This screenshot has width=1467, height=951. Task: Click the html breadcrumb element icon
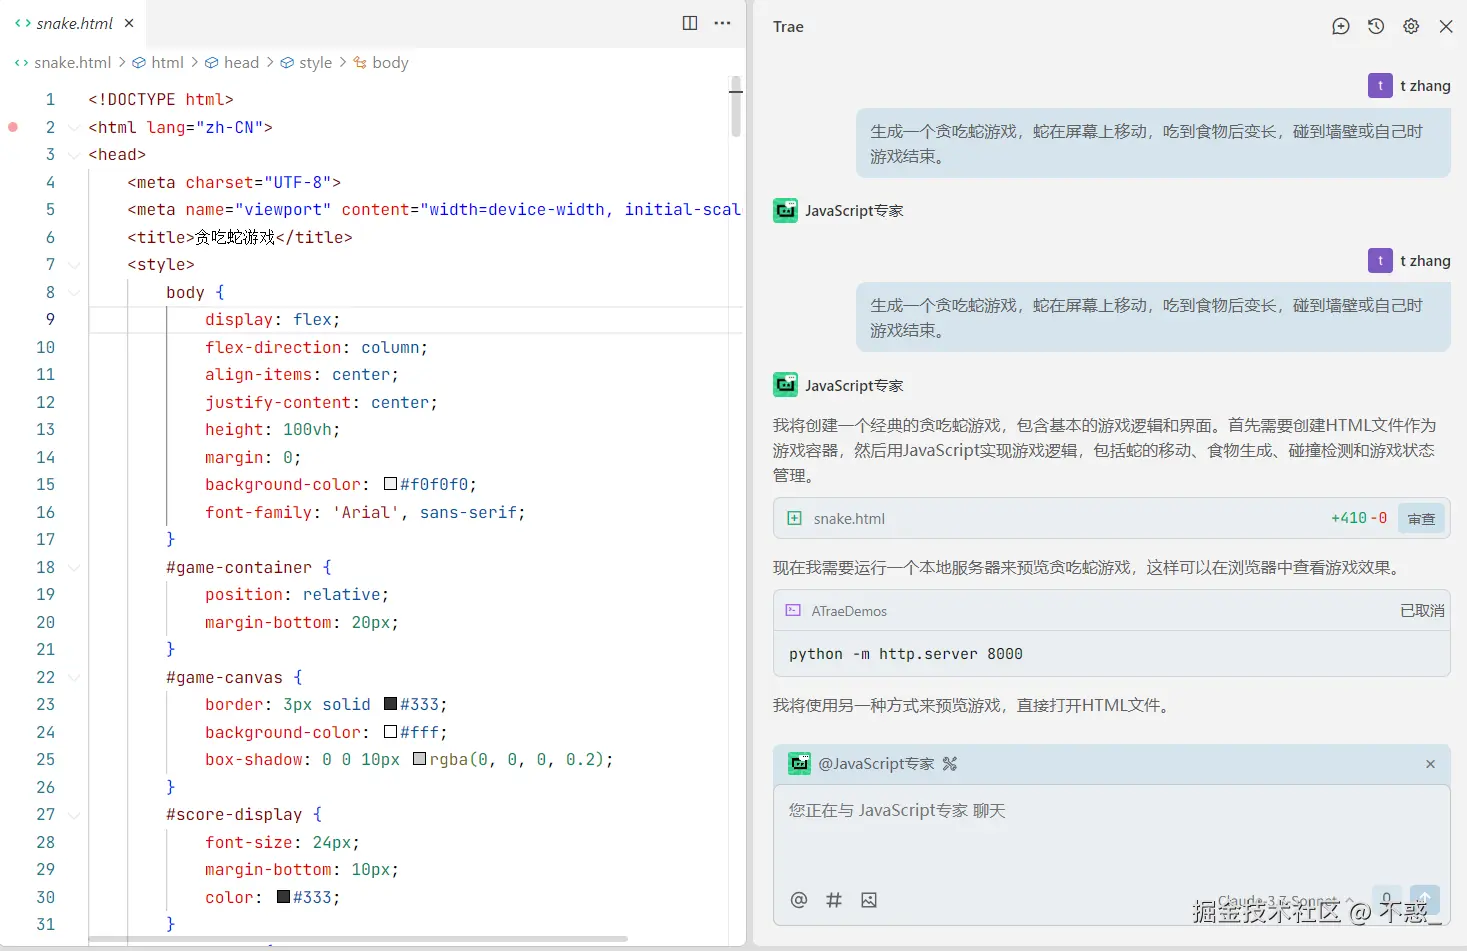pos(139,62)
